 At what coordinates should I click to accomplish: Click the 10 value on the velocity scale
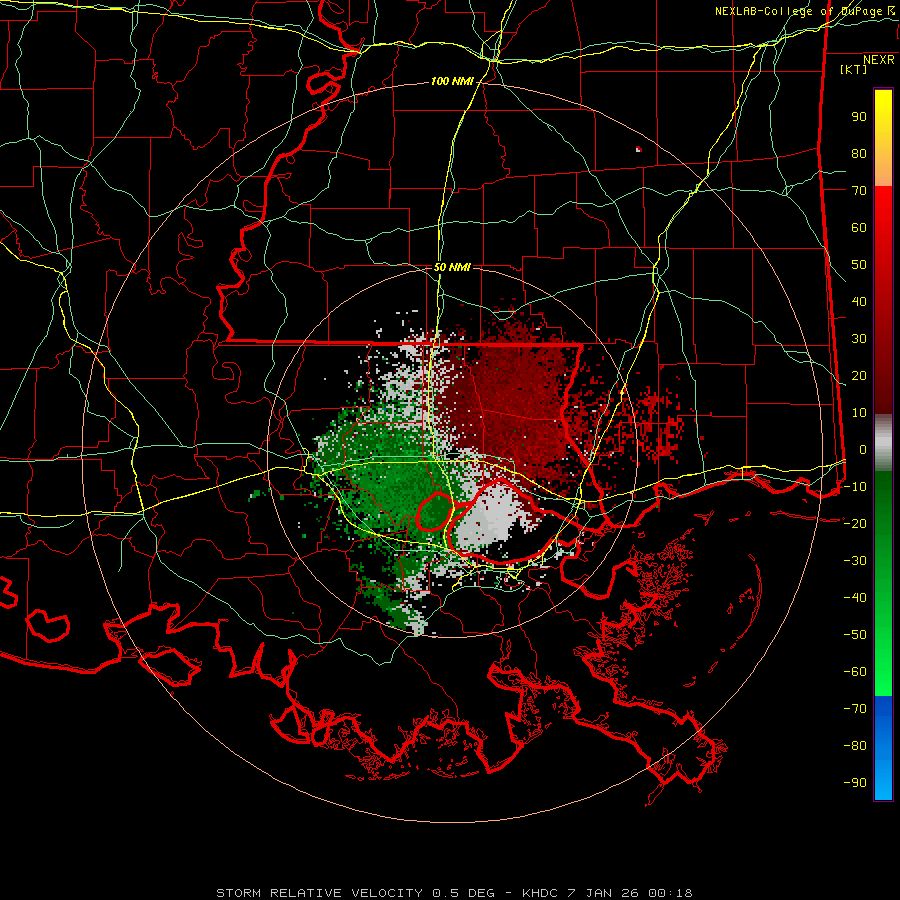coord(859,413)
